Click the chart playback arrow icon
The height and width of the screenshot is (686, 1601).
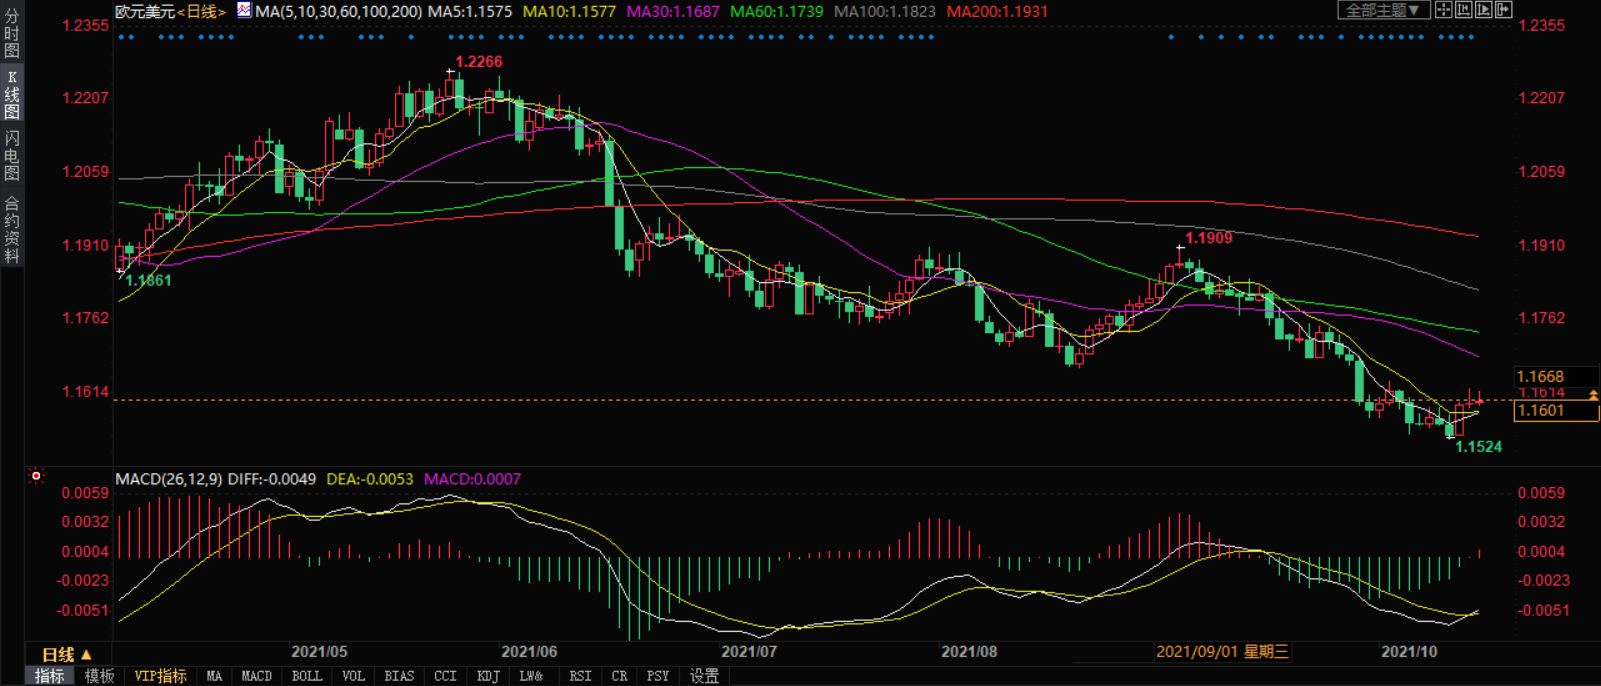[x=1483, y=10]
